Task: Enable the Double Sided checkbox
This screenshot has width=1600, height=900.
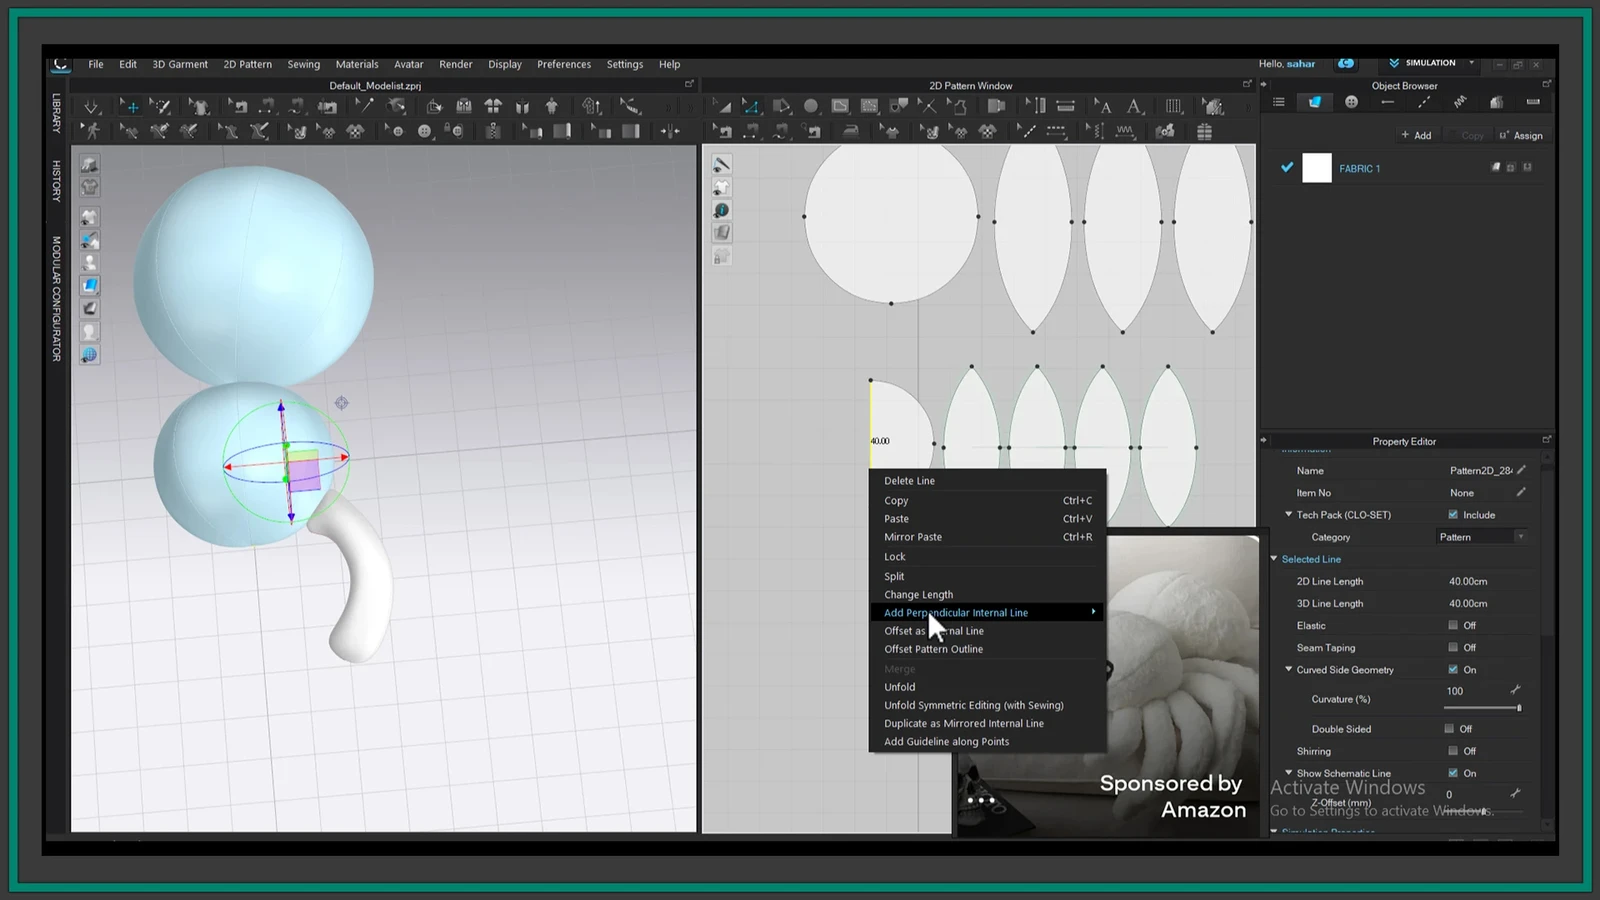Action: click(x=1449, y=728)
